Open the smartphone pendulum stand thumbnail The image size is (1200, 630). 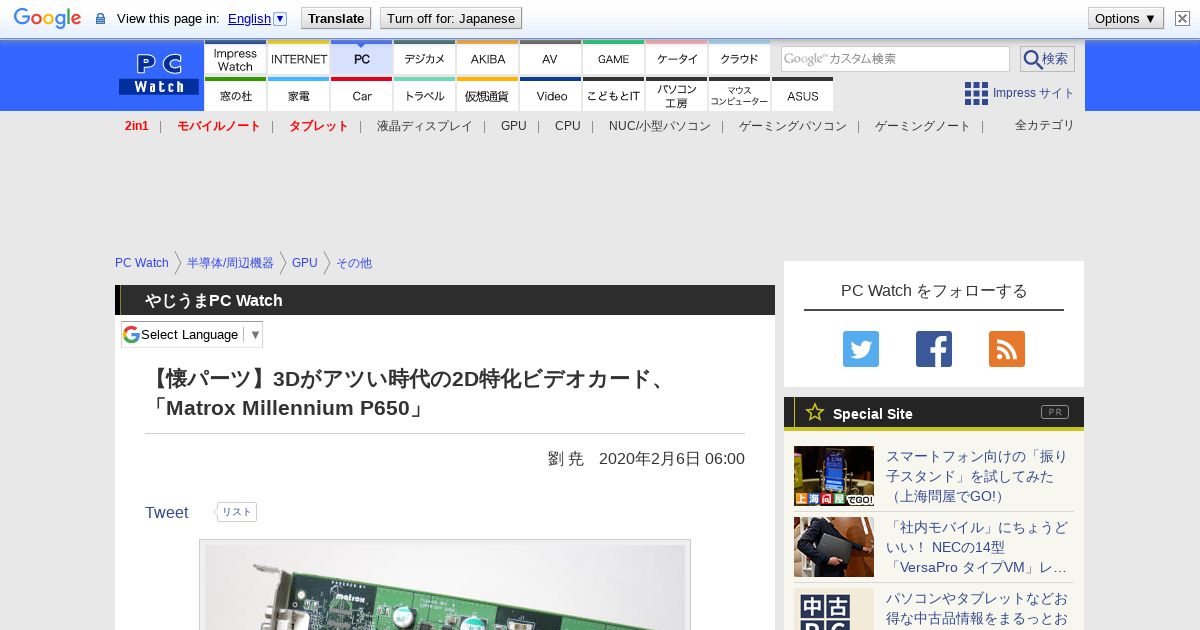click(x=834, y=476)
